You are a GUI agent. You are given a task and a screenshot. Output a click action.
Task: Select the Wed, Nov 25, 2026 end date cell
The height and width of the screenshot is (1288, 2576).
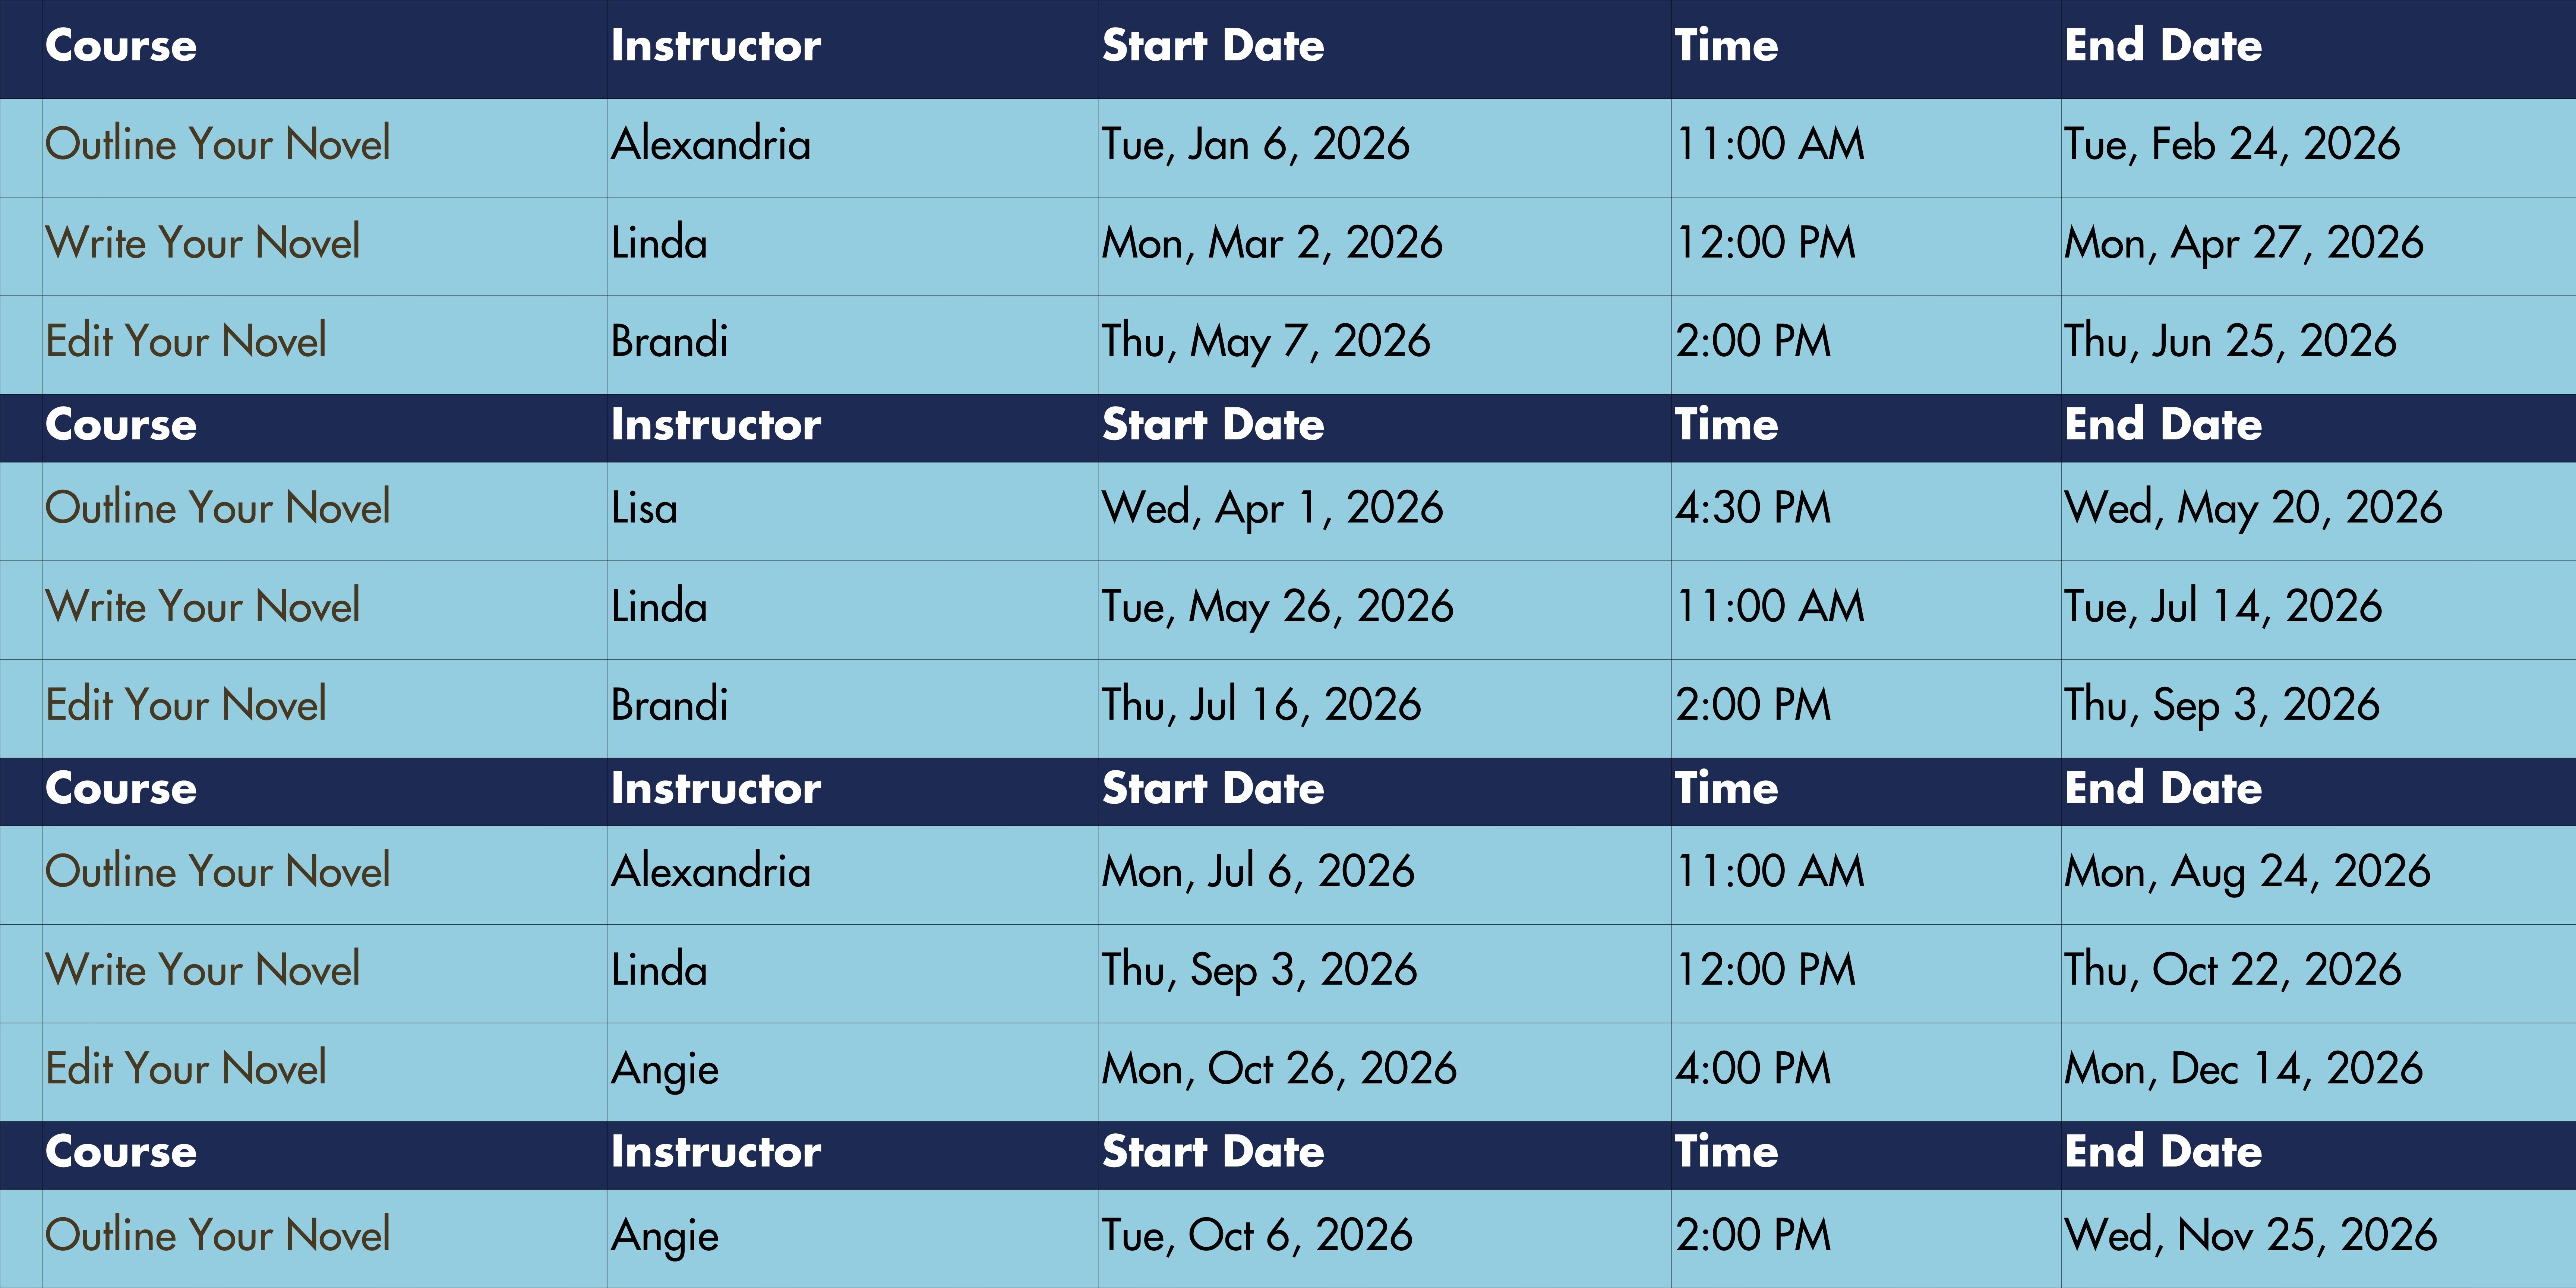(2251, 1235)
